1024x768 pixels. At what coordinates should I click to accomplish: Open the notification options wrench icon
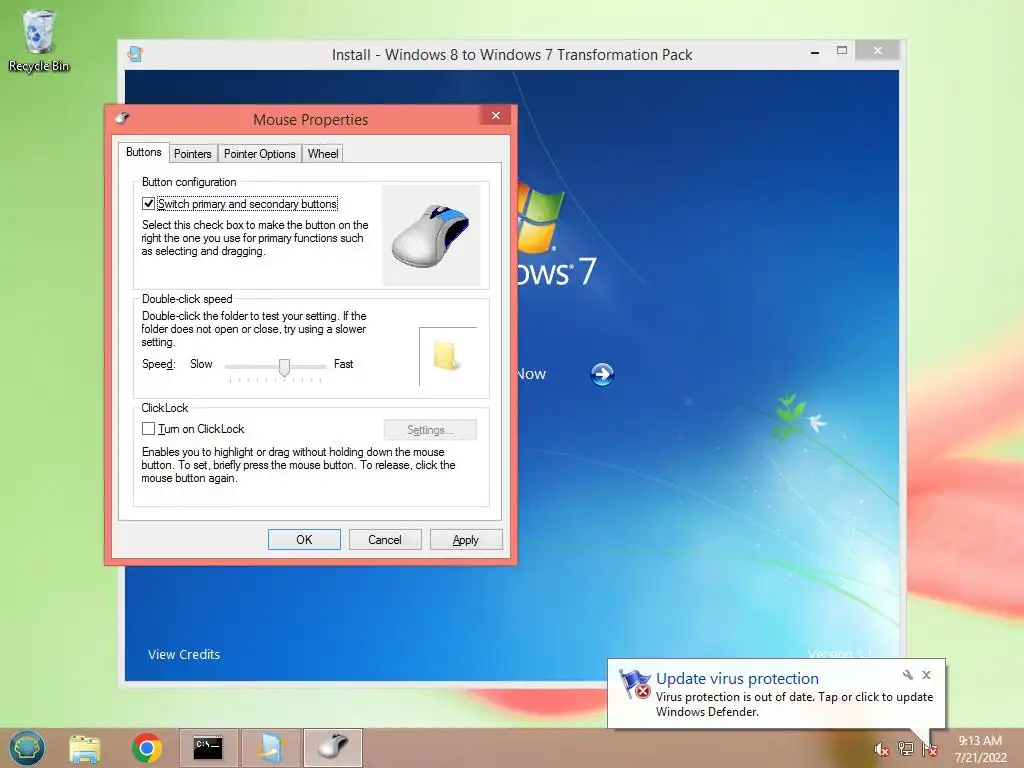tap(908, 675)
